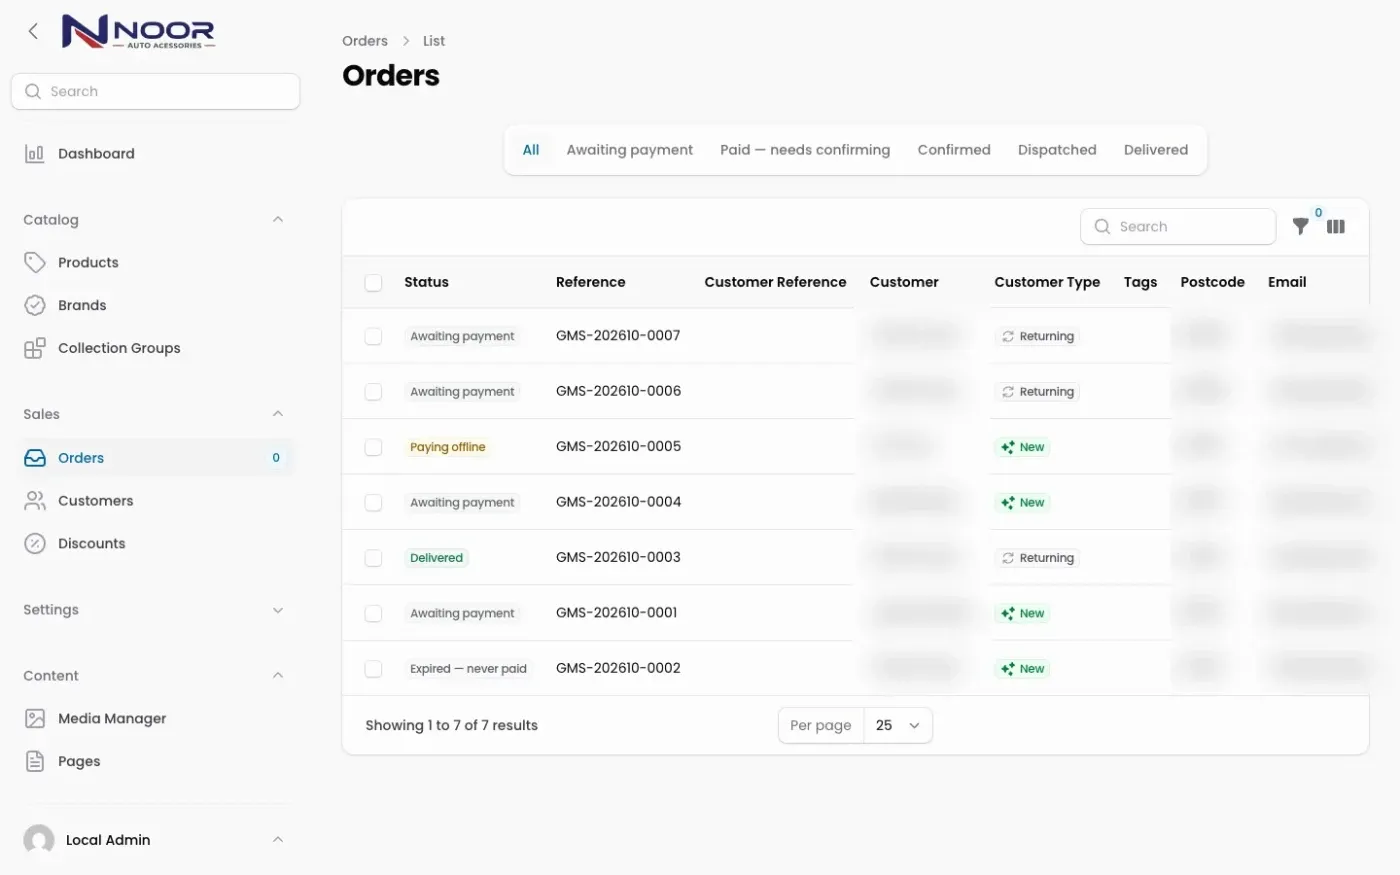Open order reference GMS-202610-0004
Viewport: 1400px width, 875px height.
coord(618,502)
